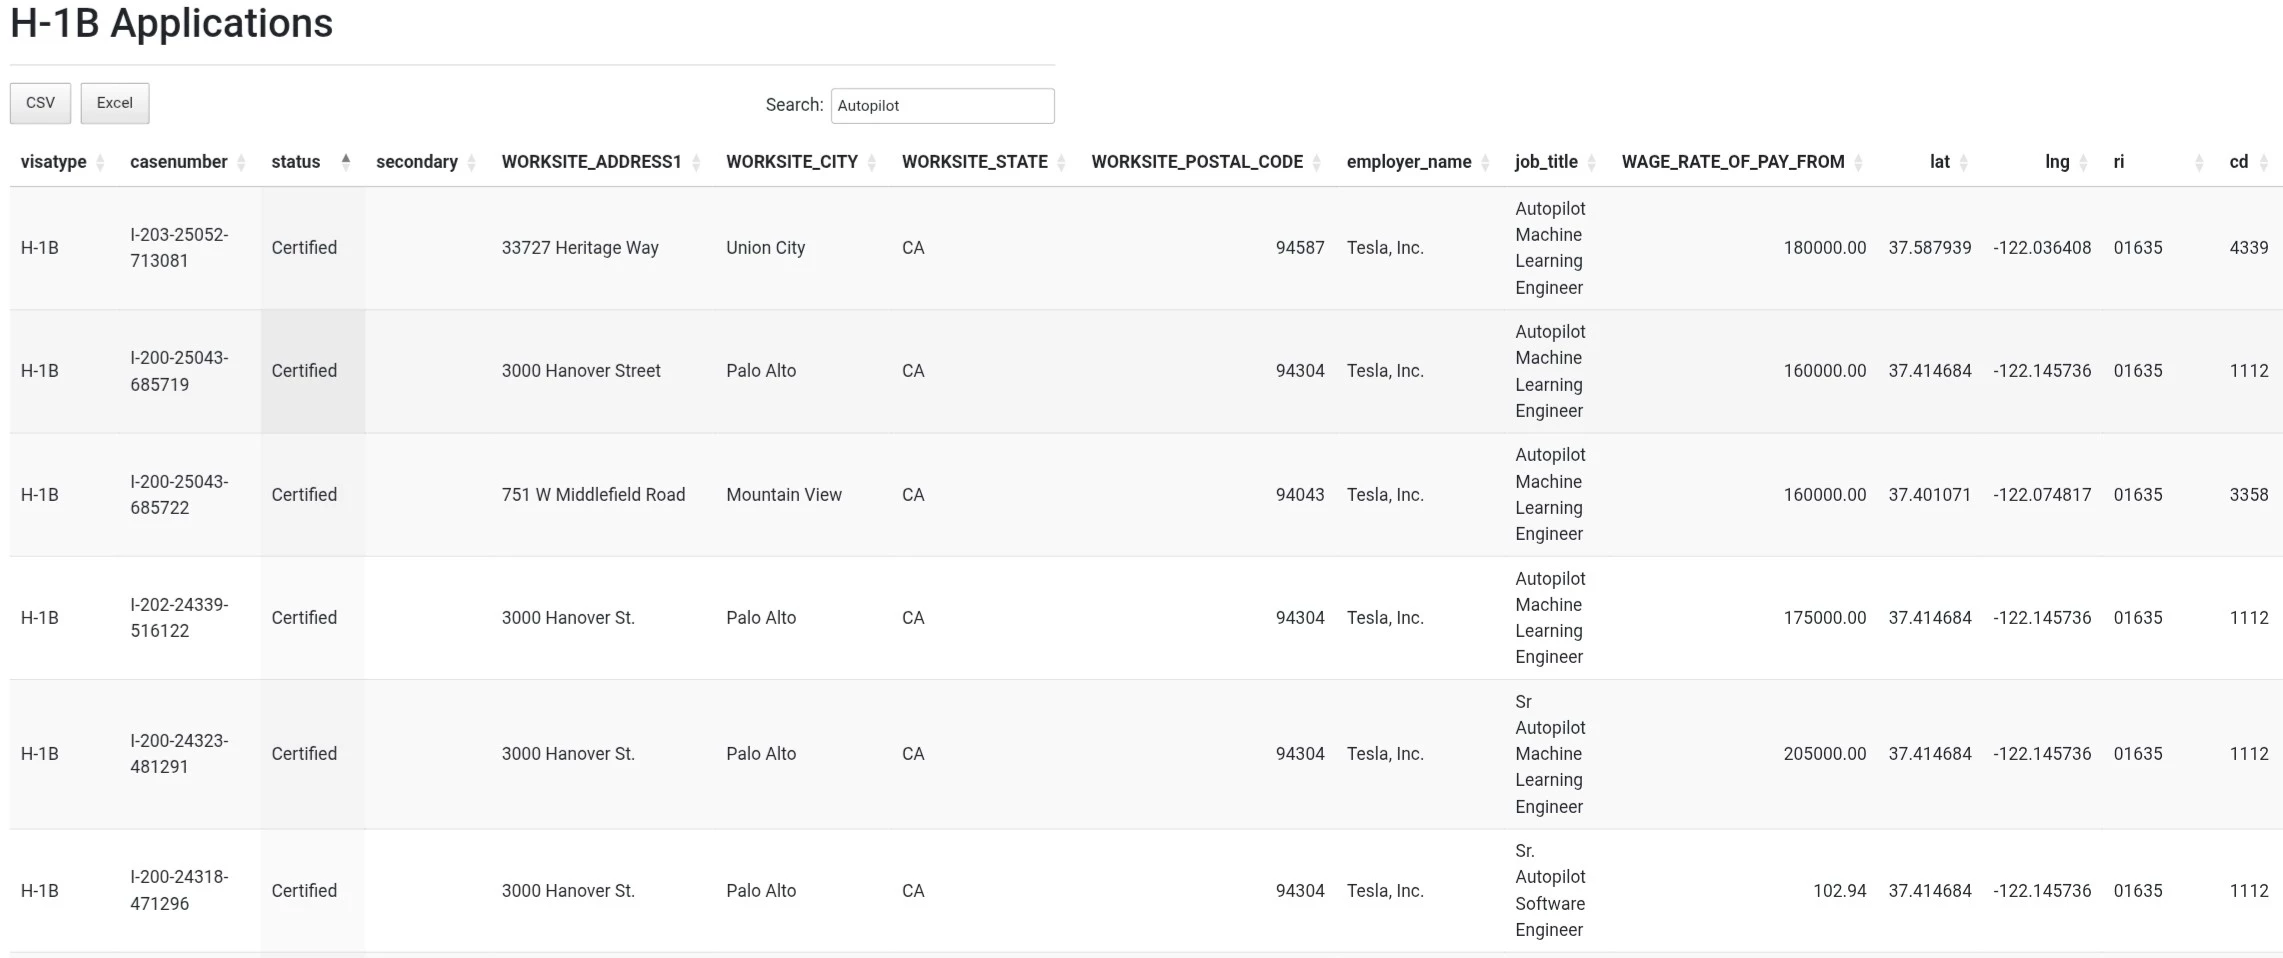
Task: Select case number I-200-25043-685722
Action: (x=179, y=495)
